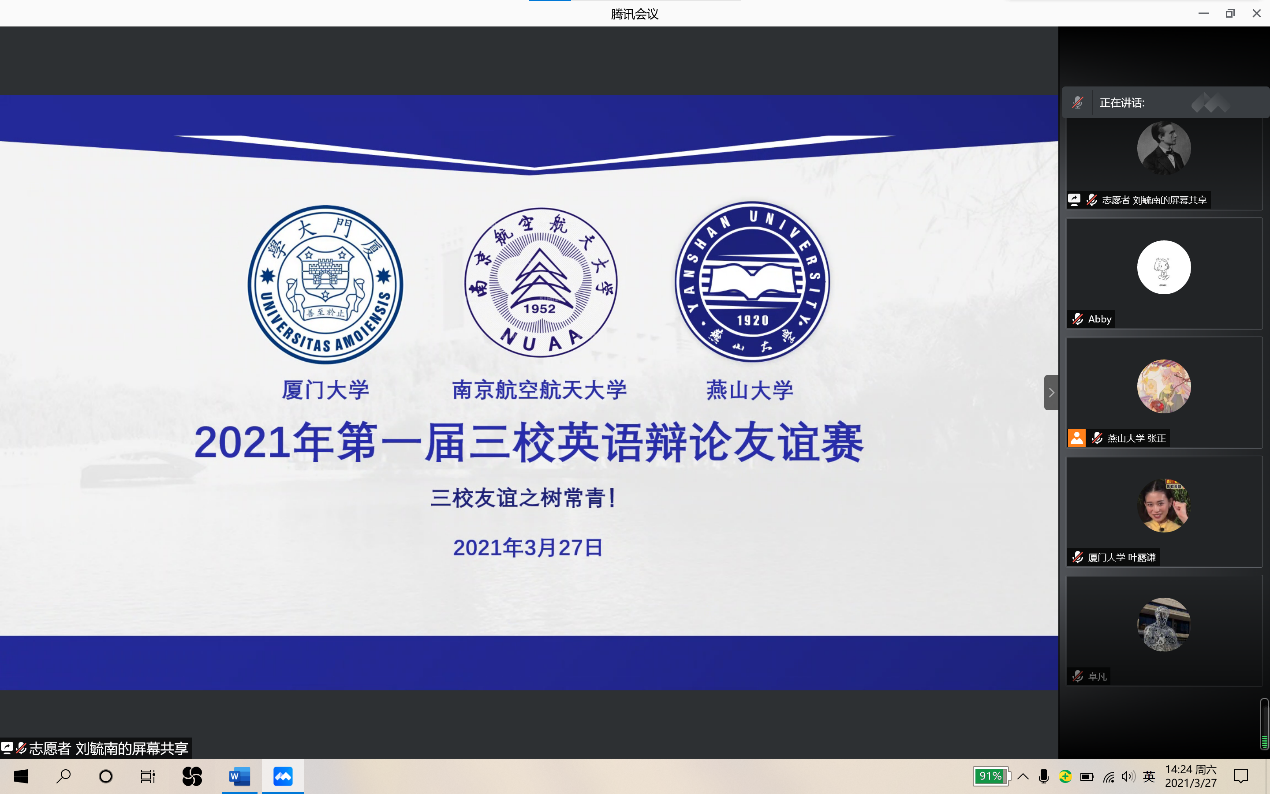Expand the system tray hidden icons
This screenshot has width=1270, height=794.
click(1023, 776)
